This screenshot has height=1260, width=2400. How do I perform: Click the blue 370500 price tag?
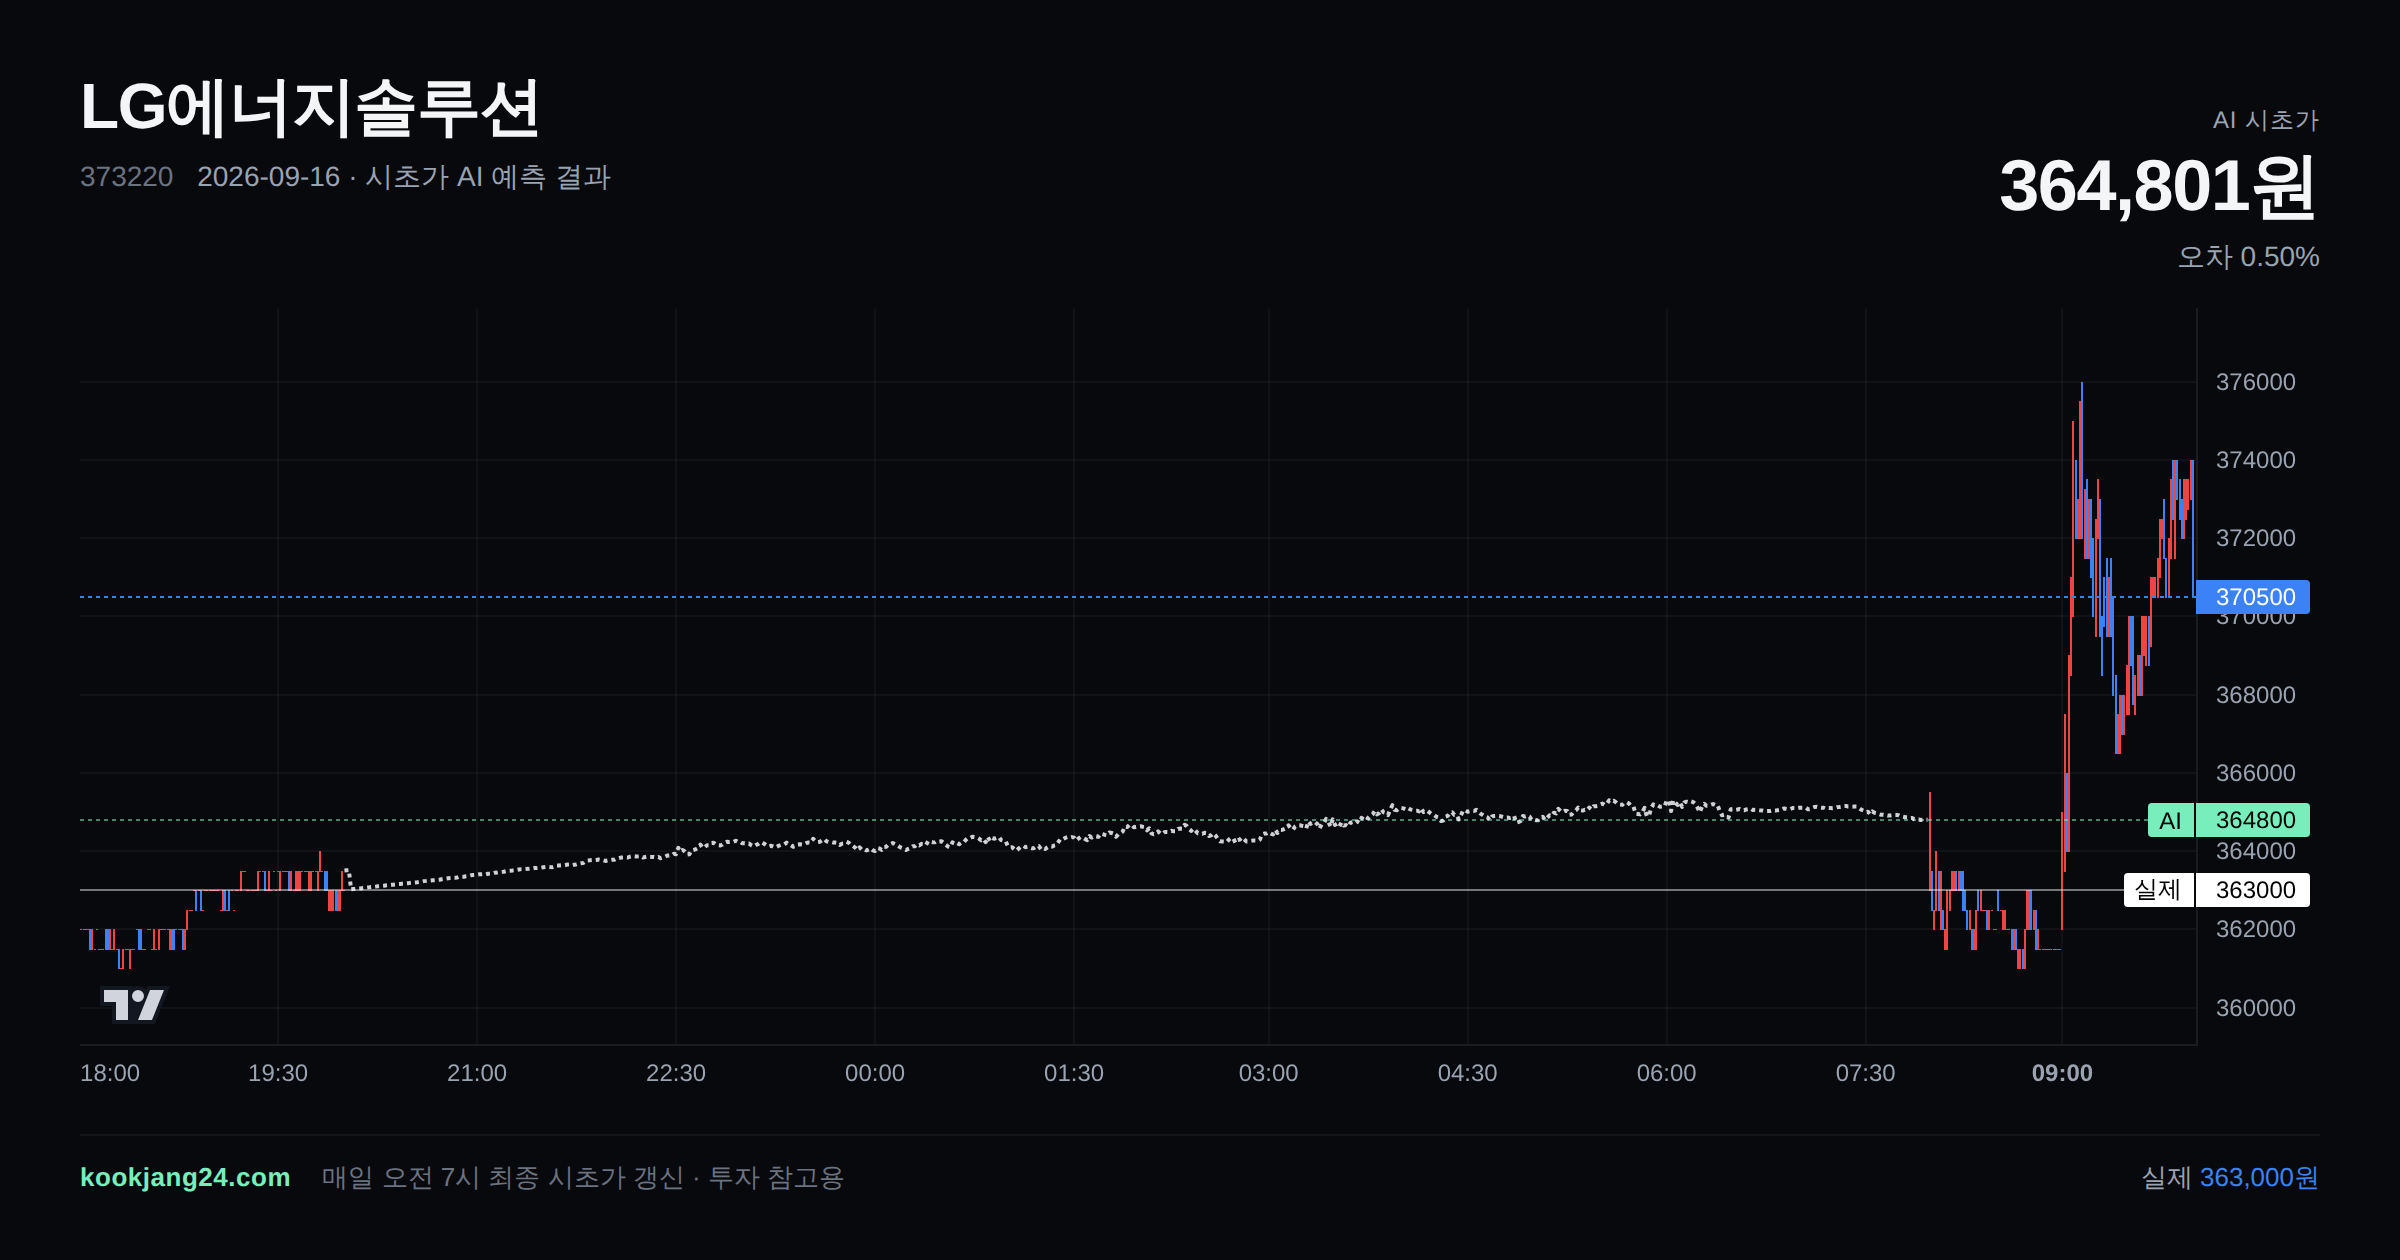pyautogui.click(x=2253, y=597)
